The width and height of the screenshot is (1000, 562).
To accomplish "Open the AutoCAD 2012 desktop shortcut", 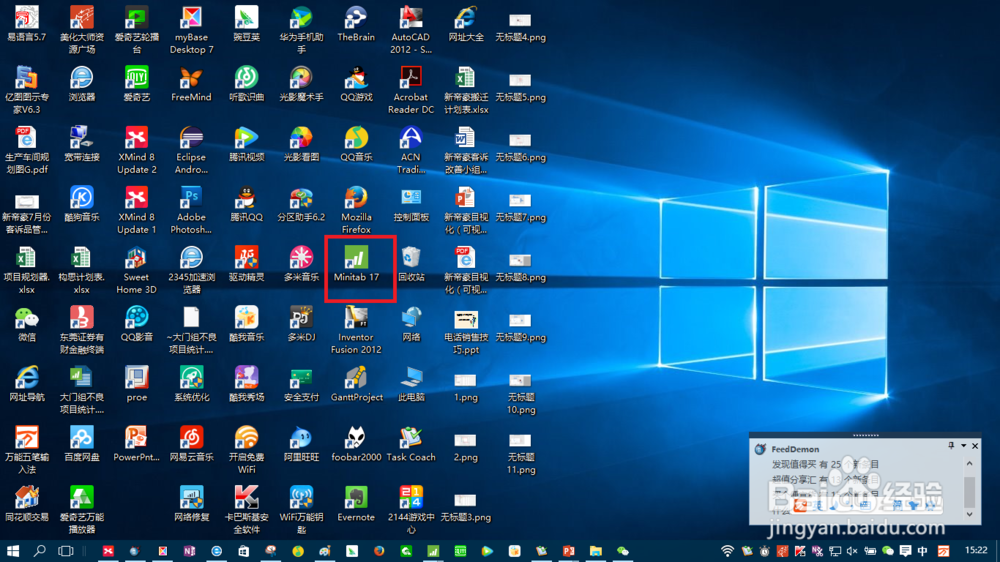I will (411, 29).
